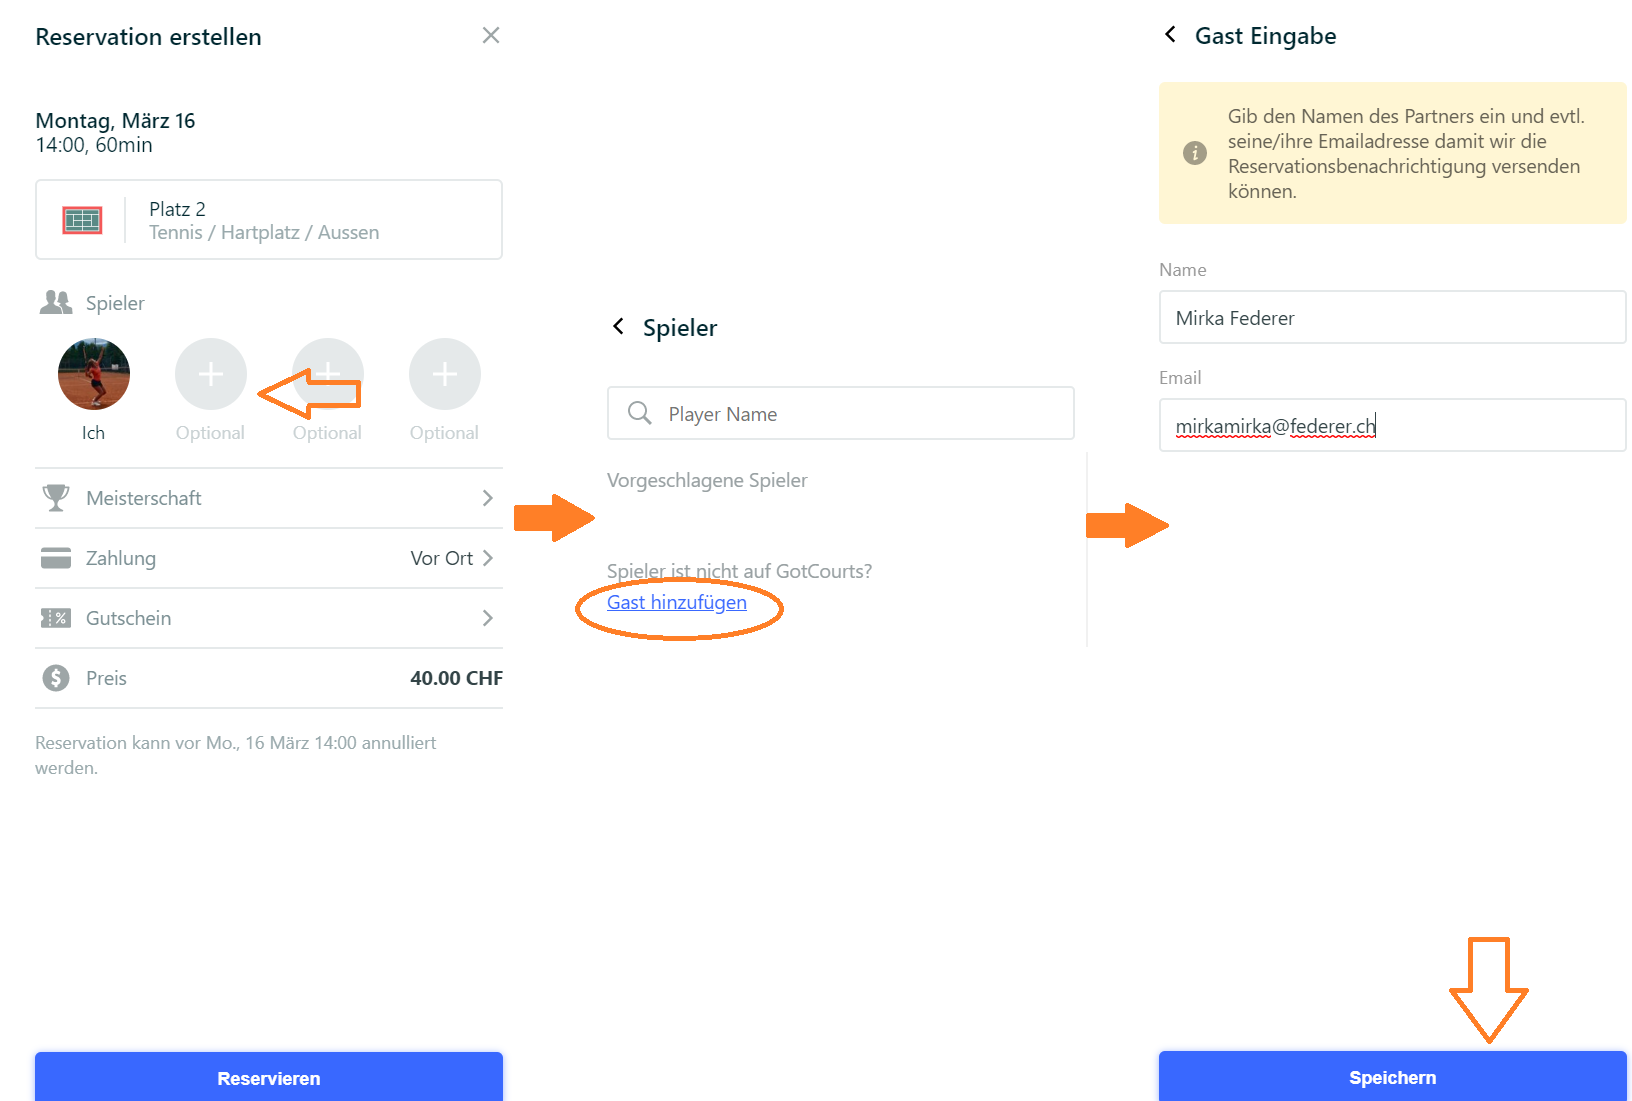Click the Gutschein voucher icon
The width and height of the screenshot is (1632, 1101).
[56, 618]
